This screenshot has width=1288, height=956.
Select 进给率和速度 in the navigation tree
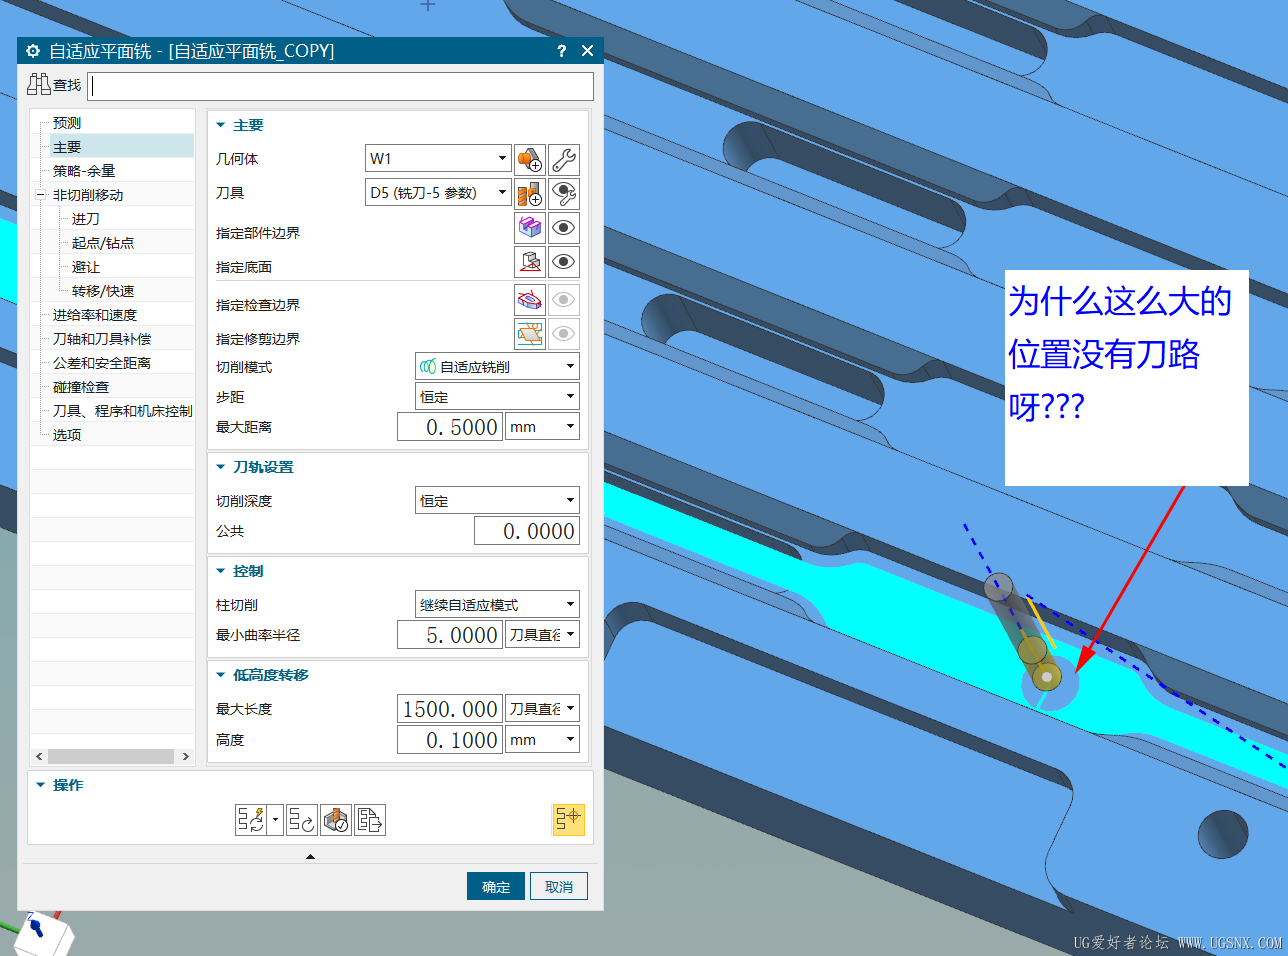click(x=95, y=315)
